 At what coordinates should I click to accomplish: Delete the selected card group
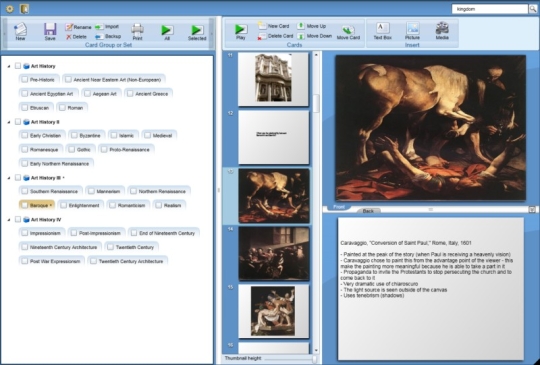point(76,36)
